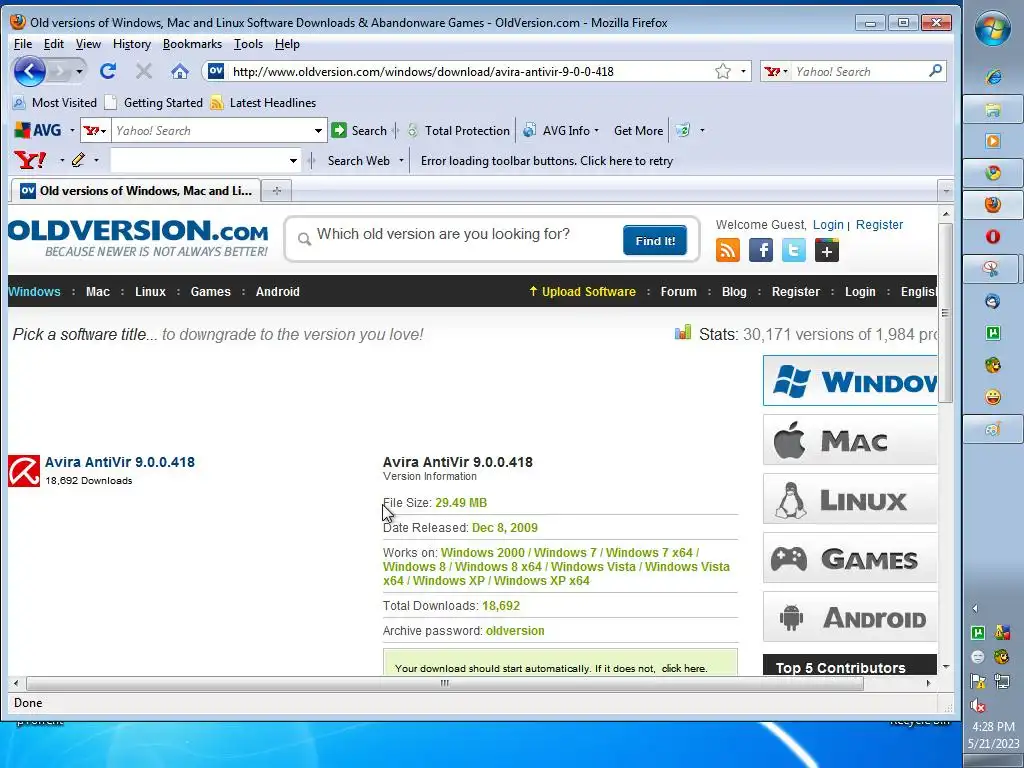Go to the Firefox Home page icon
The width and height of the screenshot is (1024, 768).
180,71
